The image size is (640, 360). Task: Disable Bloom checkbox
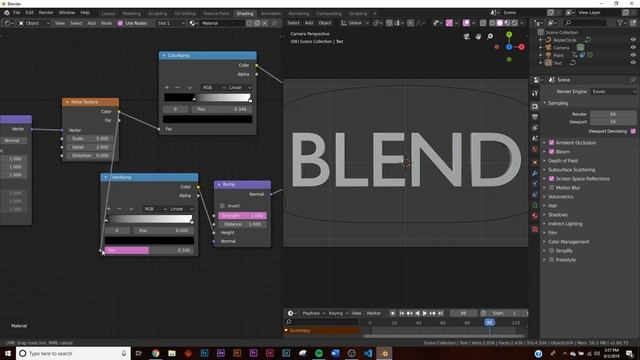pyautogui.click(x=551, y=151)
